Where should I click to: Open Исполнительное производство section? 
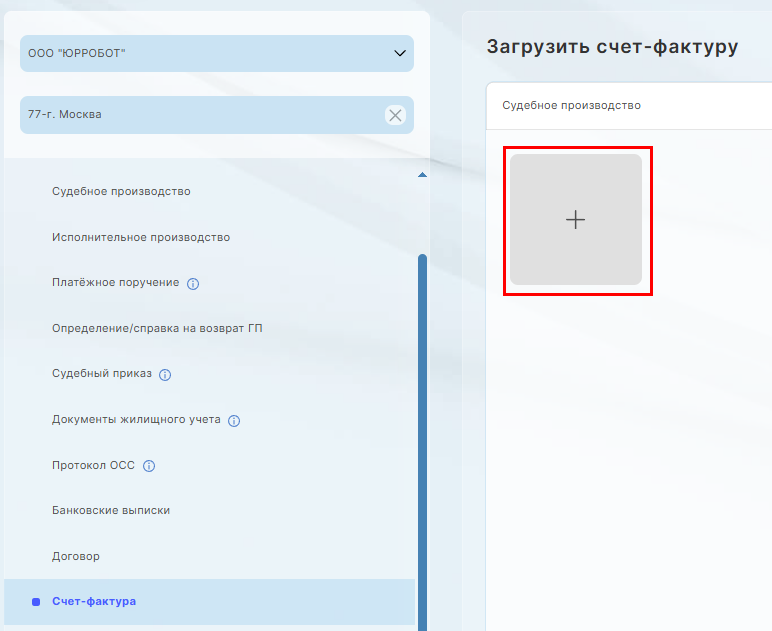point(141,237)
